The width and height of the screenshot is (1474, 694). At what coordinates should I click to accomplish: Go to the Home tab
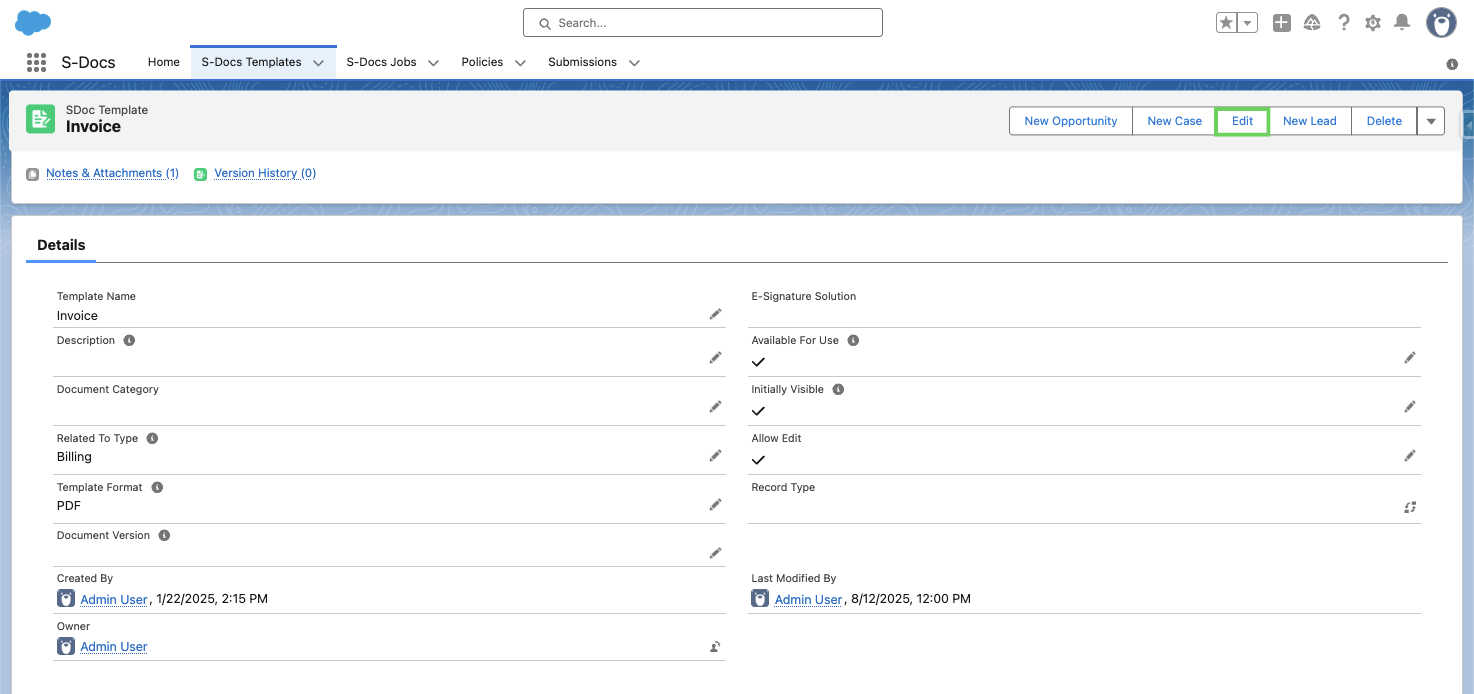click(x=164, y=62)
